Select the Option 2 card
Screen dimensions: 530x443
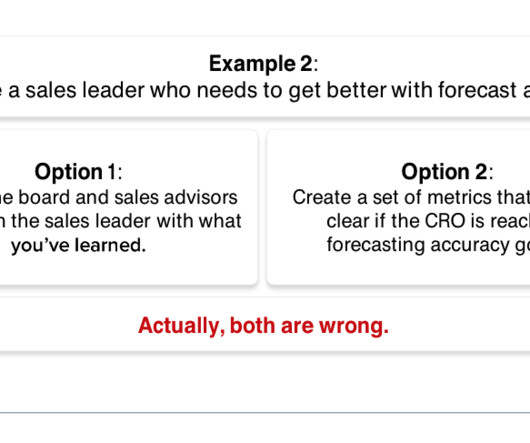point(399,207)
